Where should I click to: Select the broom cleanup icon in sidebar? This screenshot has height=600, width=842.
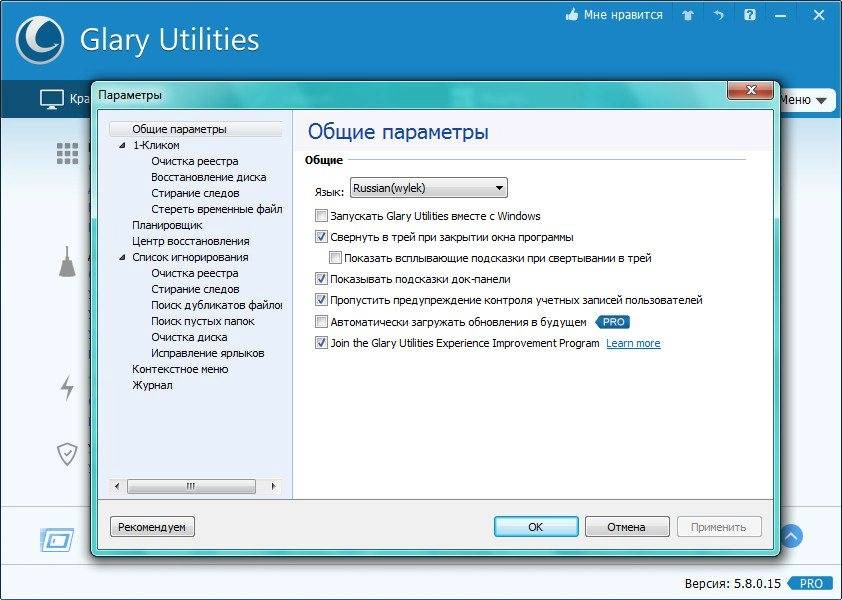click(67, 262)
